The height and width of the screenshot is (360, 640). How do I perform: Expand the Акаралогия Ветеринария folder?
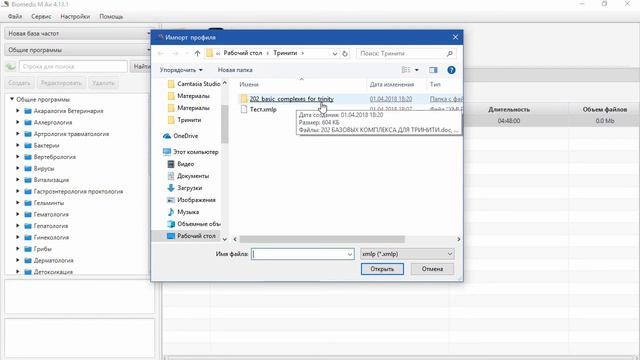(x=18, y=111)
